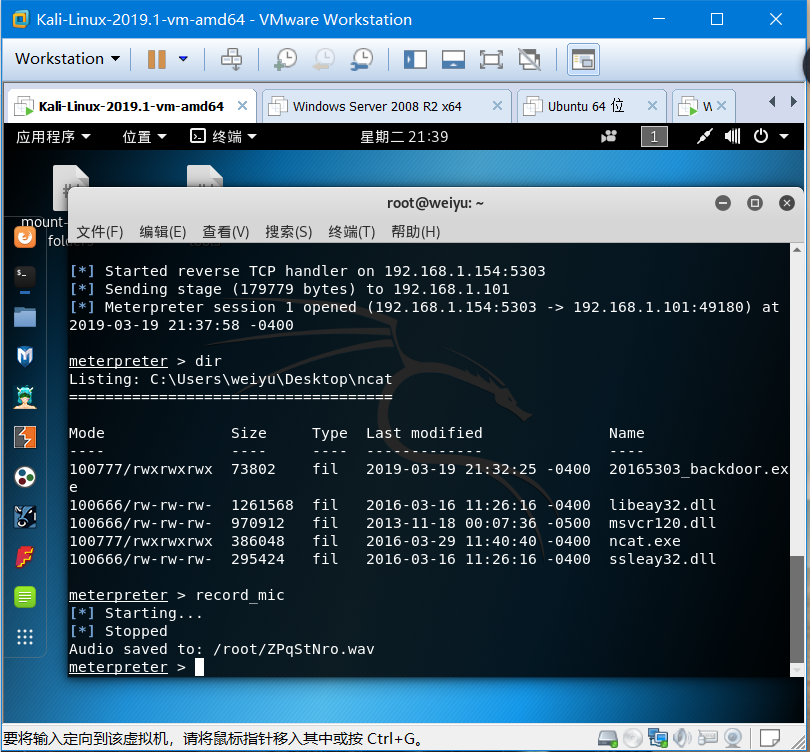Open the terminal 终端(T) menu

pyautogui.click(x=352, y=232)
